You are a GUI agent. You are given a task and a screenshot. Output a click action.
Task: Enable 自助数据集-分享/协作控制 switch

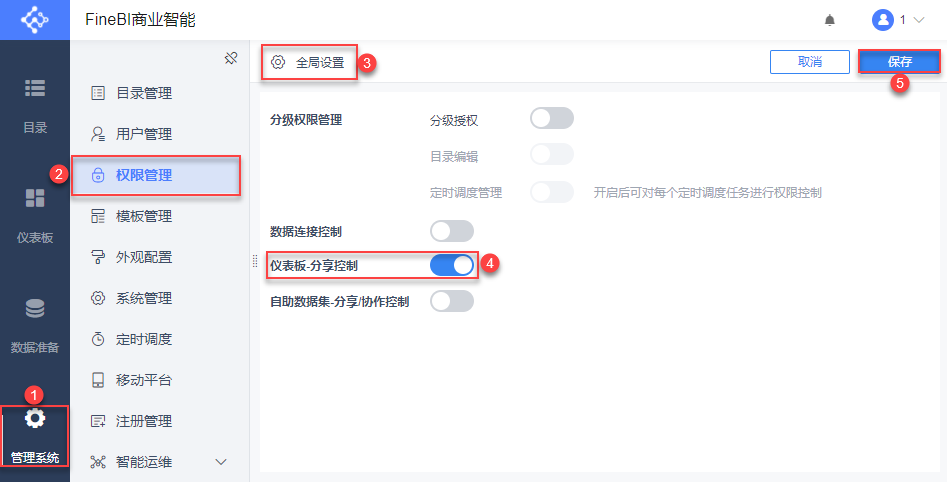point(451,300)
